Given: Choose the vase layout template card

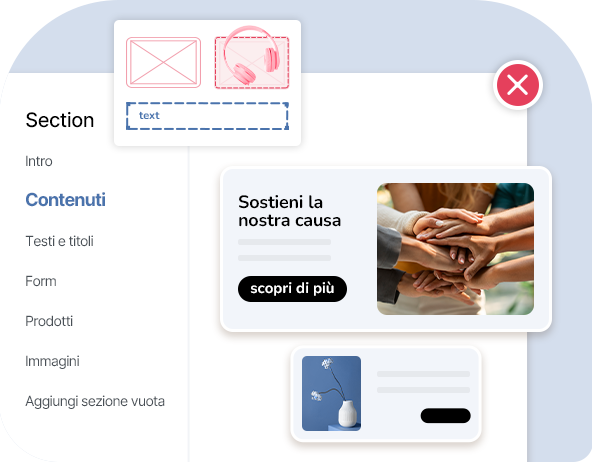Looking at the screenshot, I should (386, 394).
